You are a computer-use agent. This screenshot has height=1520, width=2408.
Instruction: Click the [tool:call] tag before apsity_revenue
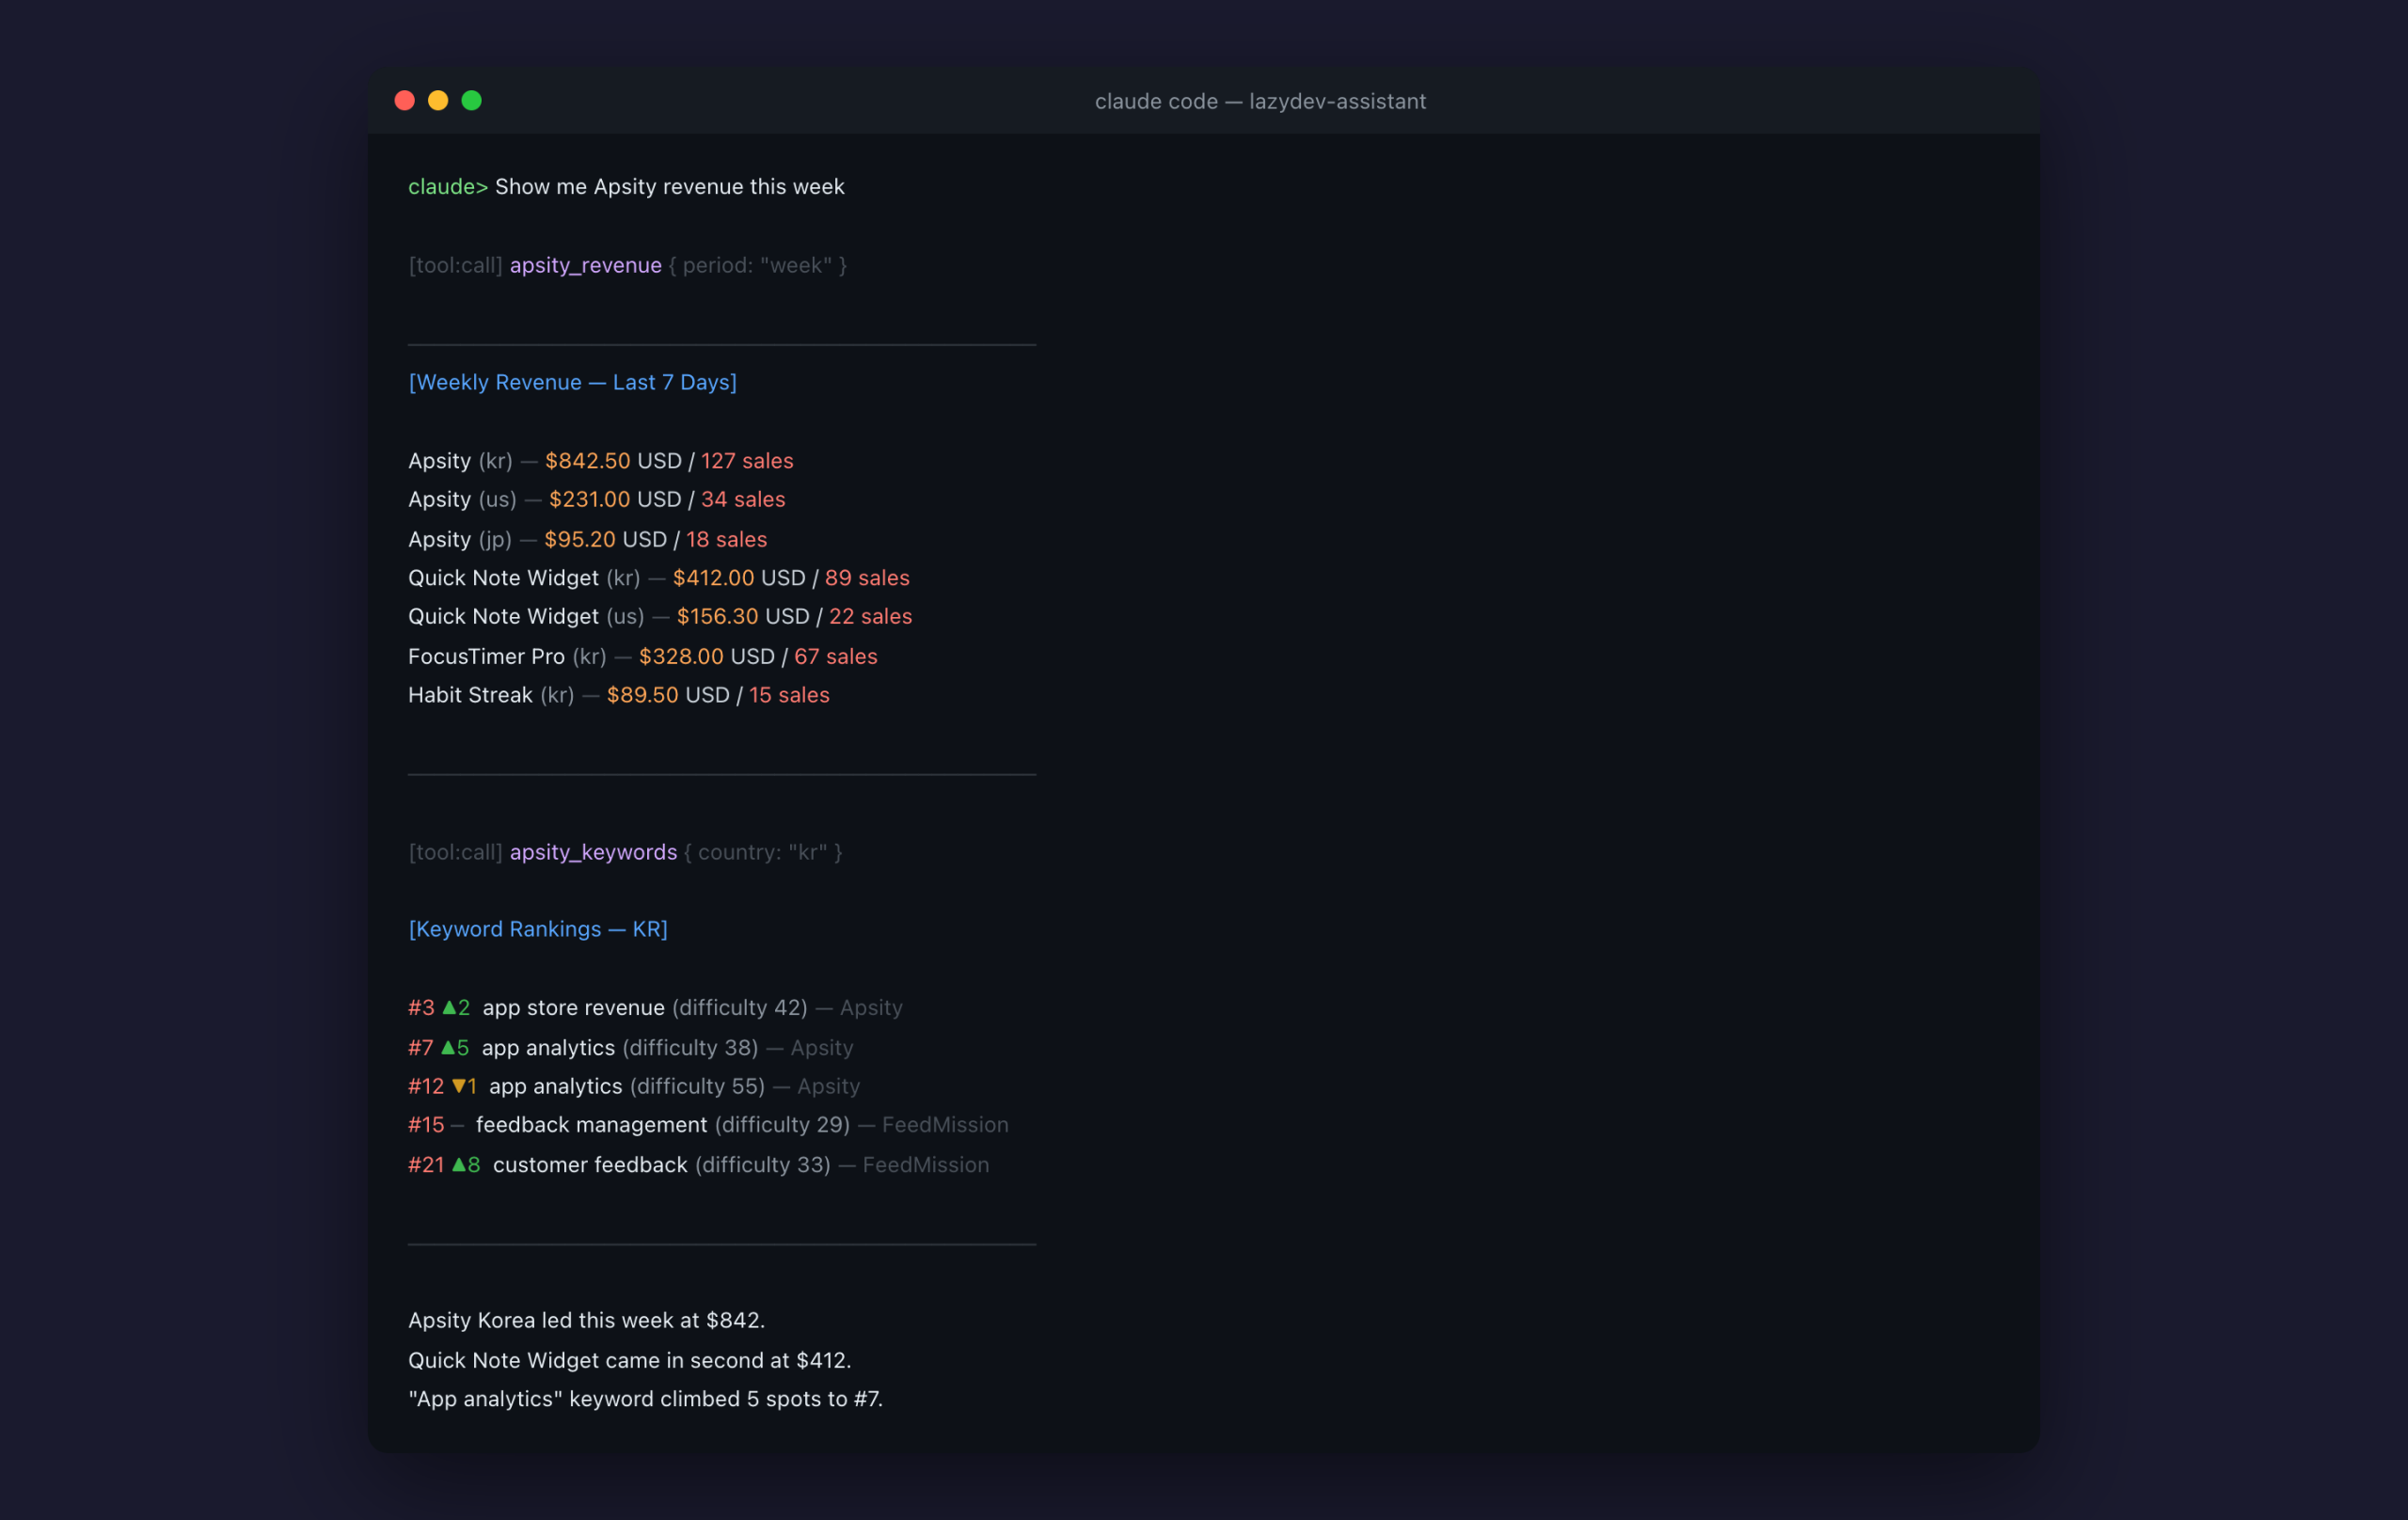tap(455, 265)
